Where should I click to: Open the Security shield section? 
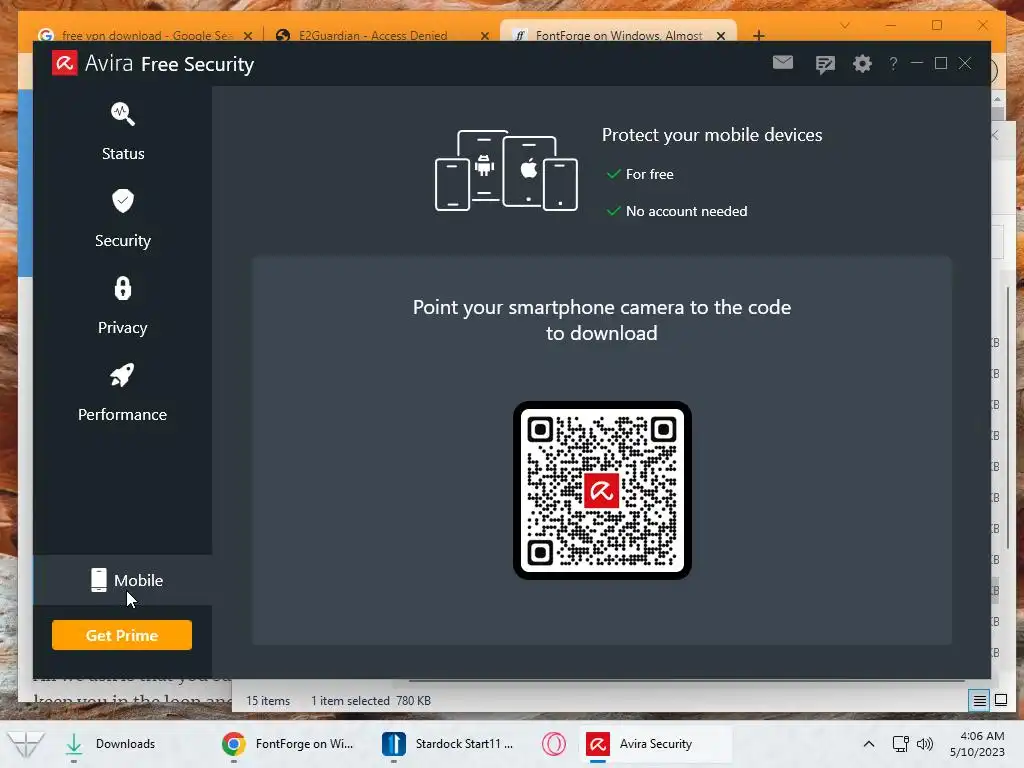coord(123,219)
